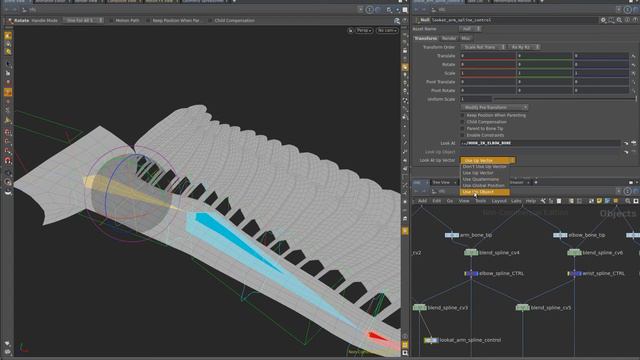This screenshot has width=640, height=360.
Task: Open parameter pane gear settings icon
Action: (603, 20)
